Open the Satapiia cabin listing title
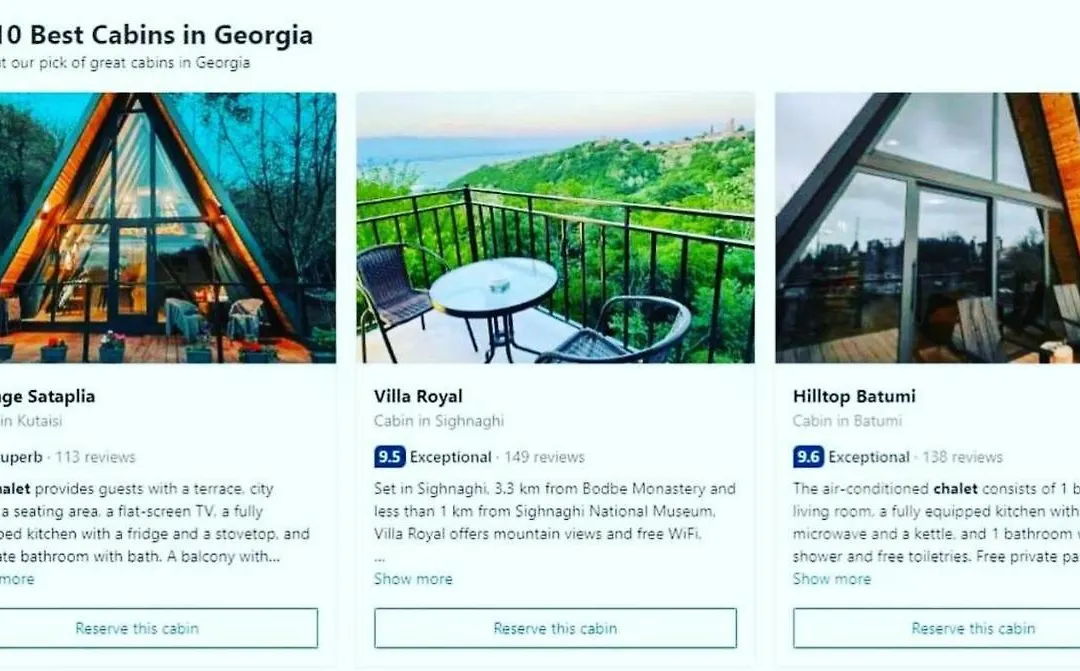The height and width of the screenshot is (671, 1080). [x=48, y=396]
